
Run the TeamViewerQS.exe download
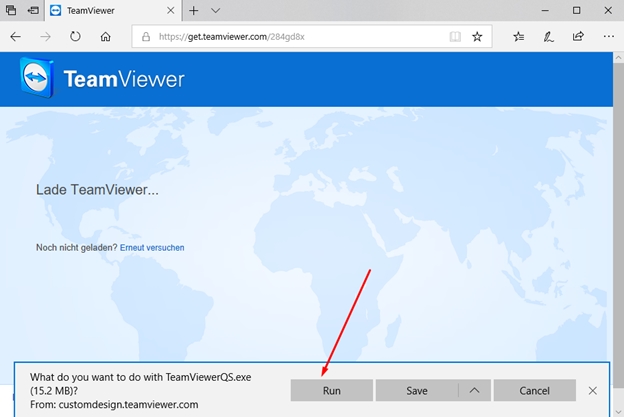332,390
